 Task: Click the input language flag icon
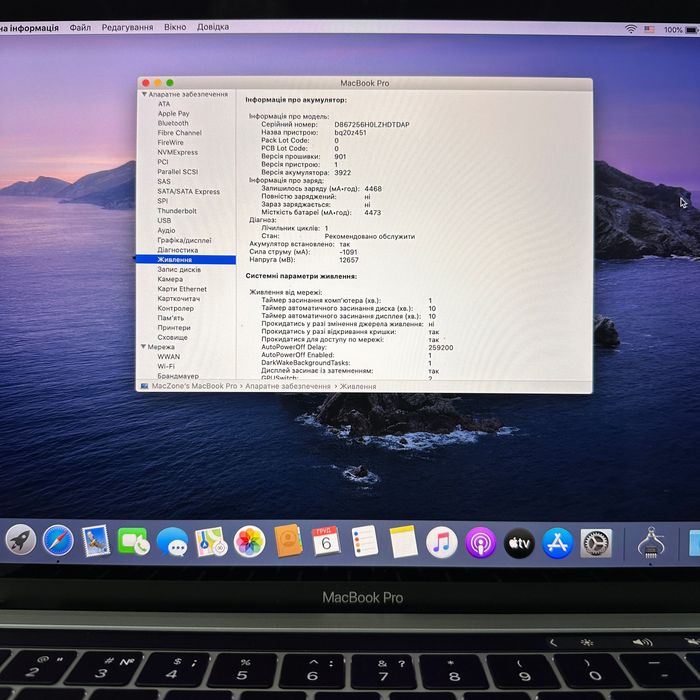[x=649, y=29]
